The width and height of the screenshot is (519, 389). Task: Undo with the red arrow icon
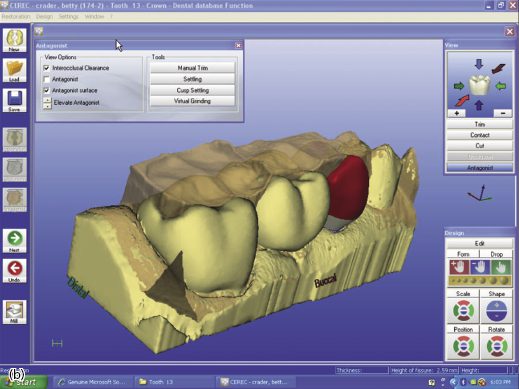[14, 270]
